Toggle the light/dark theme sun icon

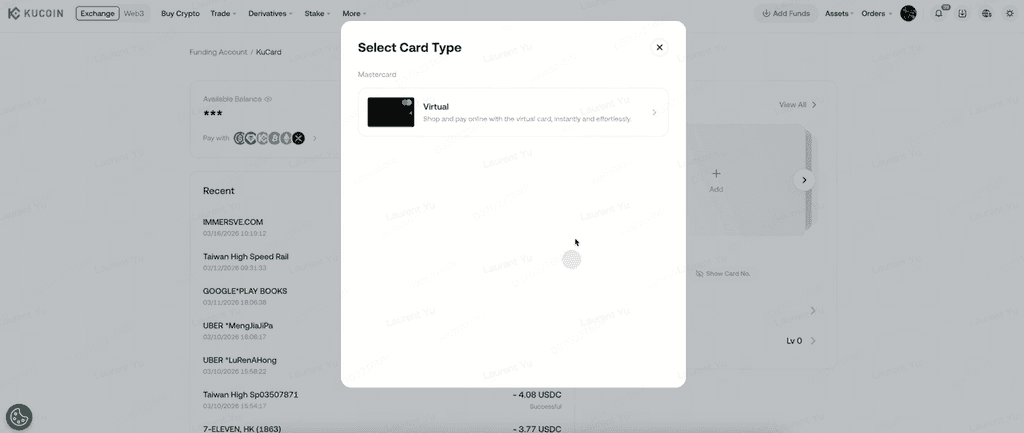1010,13
